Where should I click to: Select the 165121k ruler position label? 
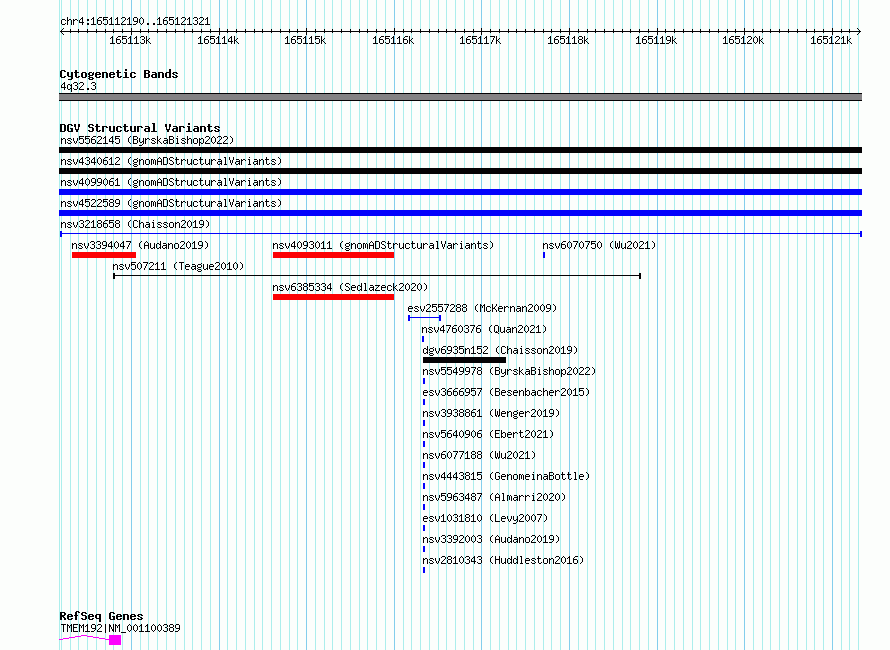(831, 40)
